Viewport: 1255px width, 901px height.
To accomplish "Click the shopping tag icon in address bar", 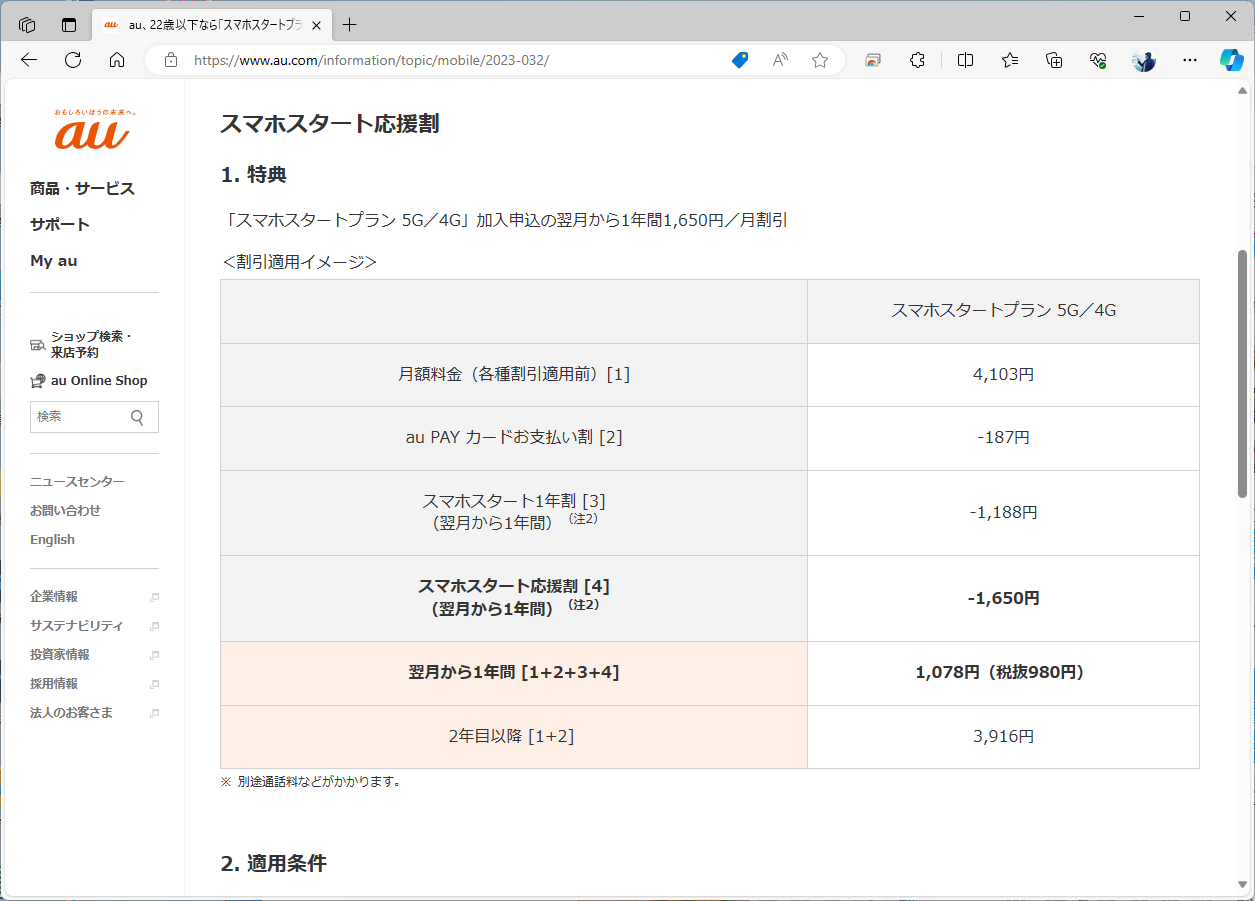I will pos(739,60).
